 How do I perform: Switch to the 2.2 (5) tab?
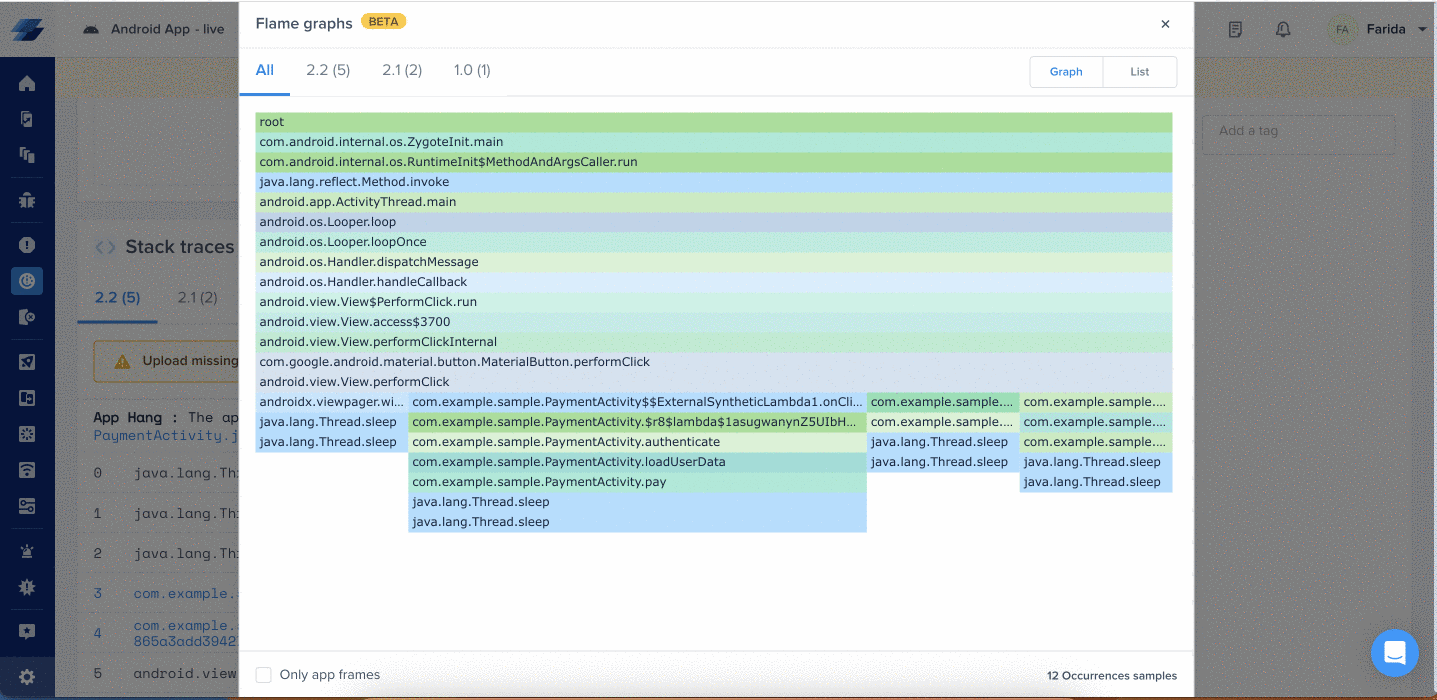click(328, 70)
